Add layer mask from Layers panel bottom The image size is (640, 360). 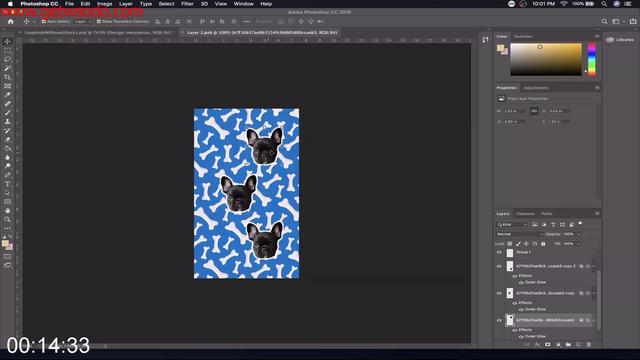coord(548,345)
